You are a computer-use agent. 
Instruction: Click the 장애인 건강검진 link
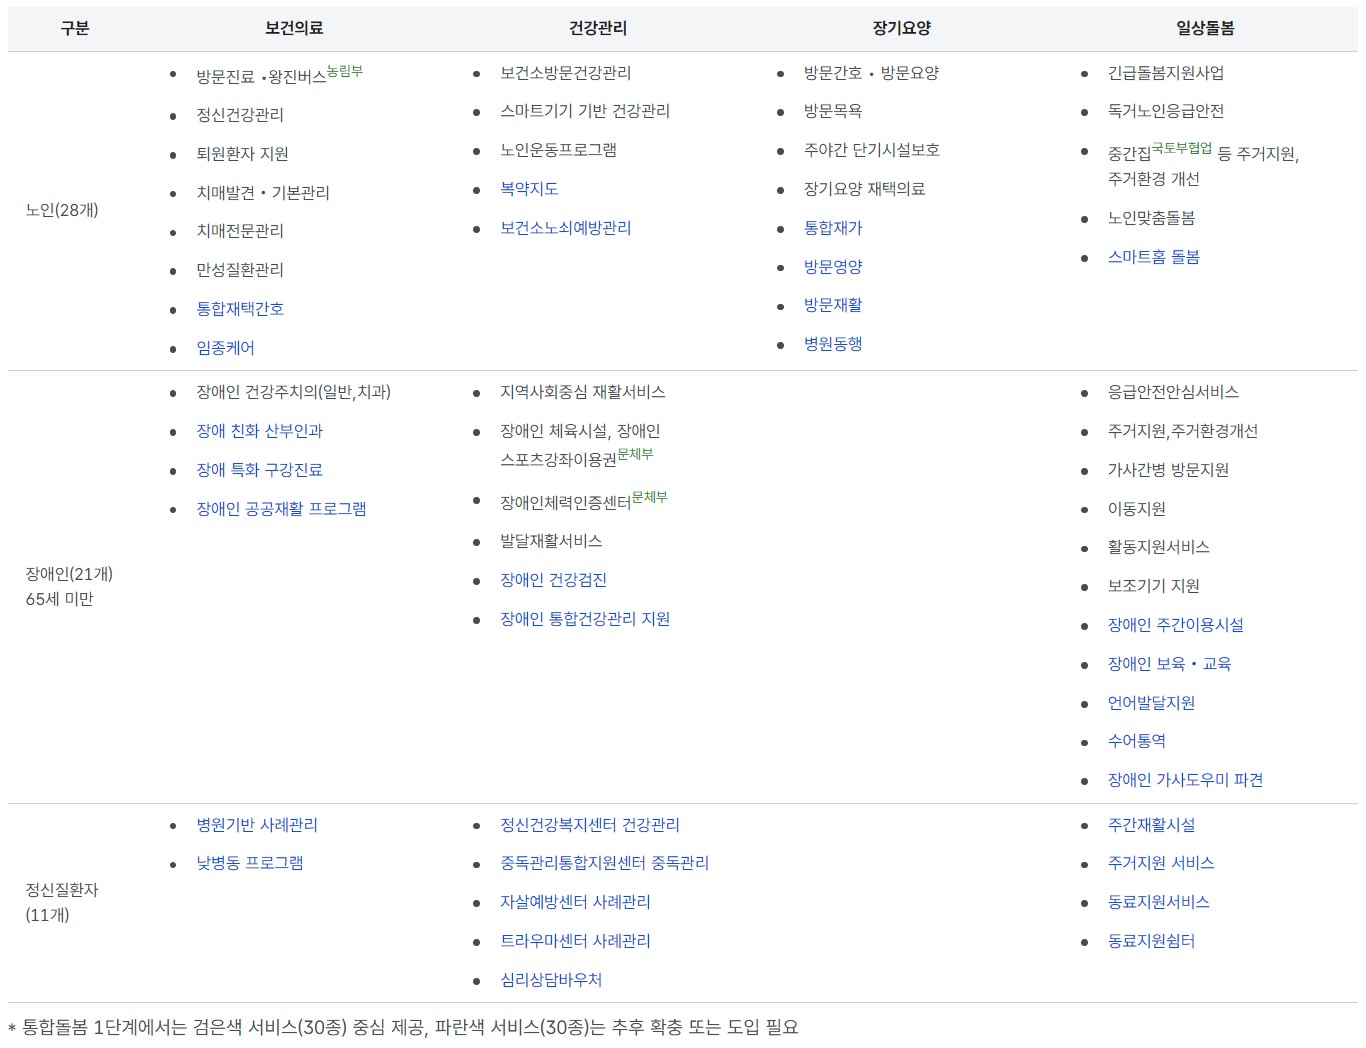point(553,580)
